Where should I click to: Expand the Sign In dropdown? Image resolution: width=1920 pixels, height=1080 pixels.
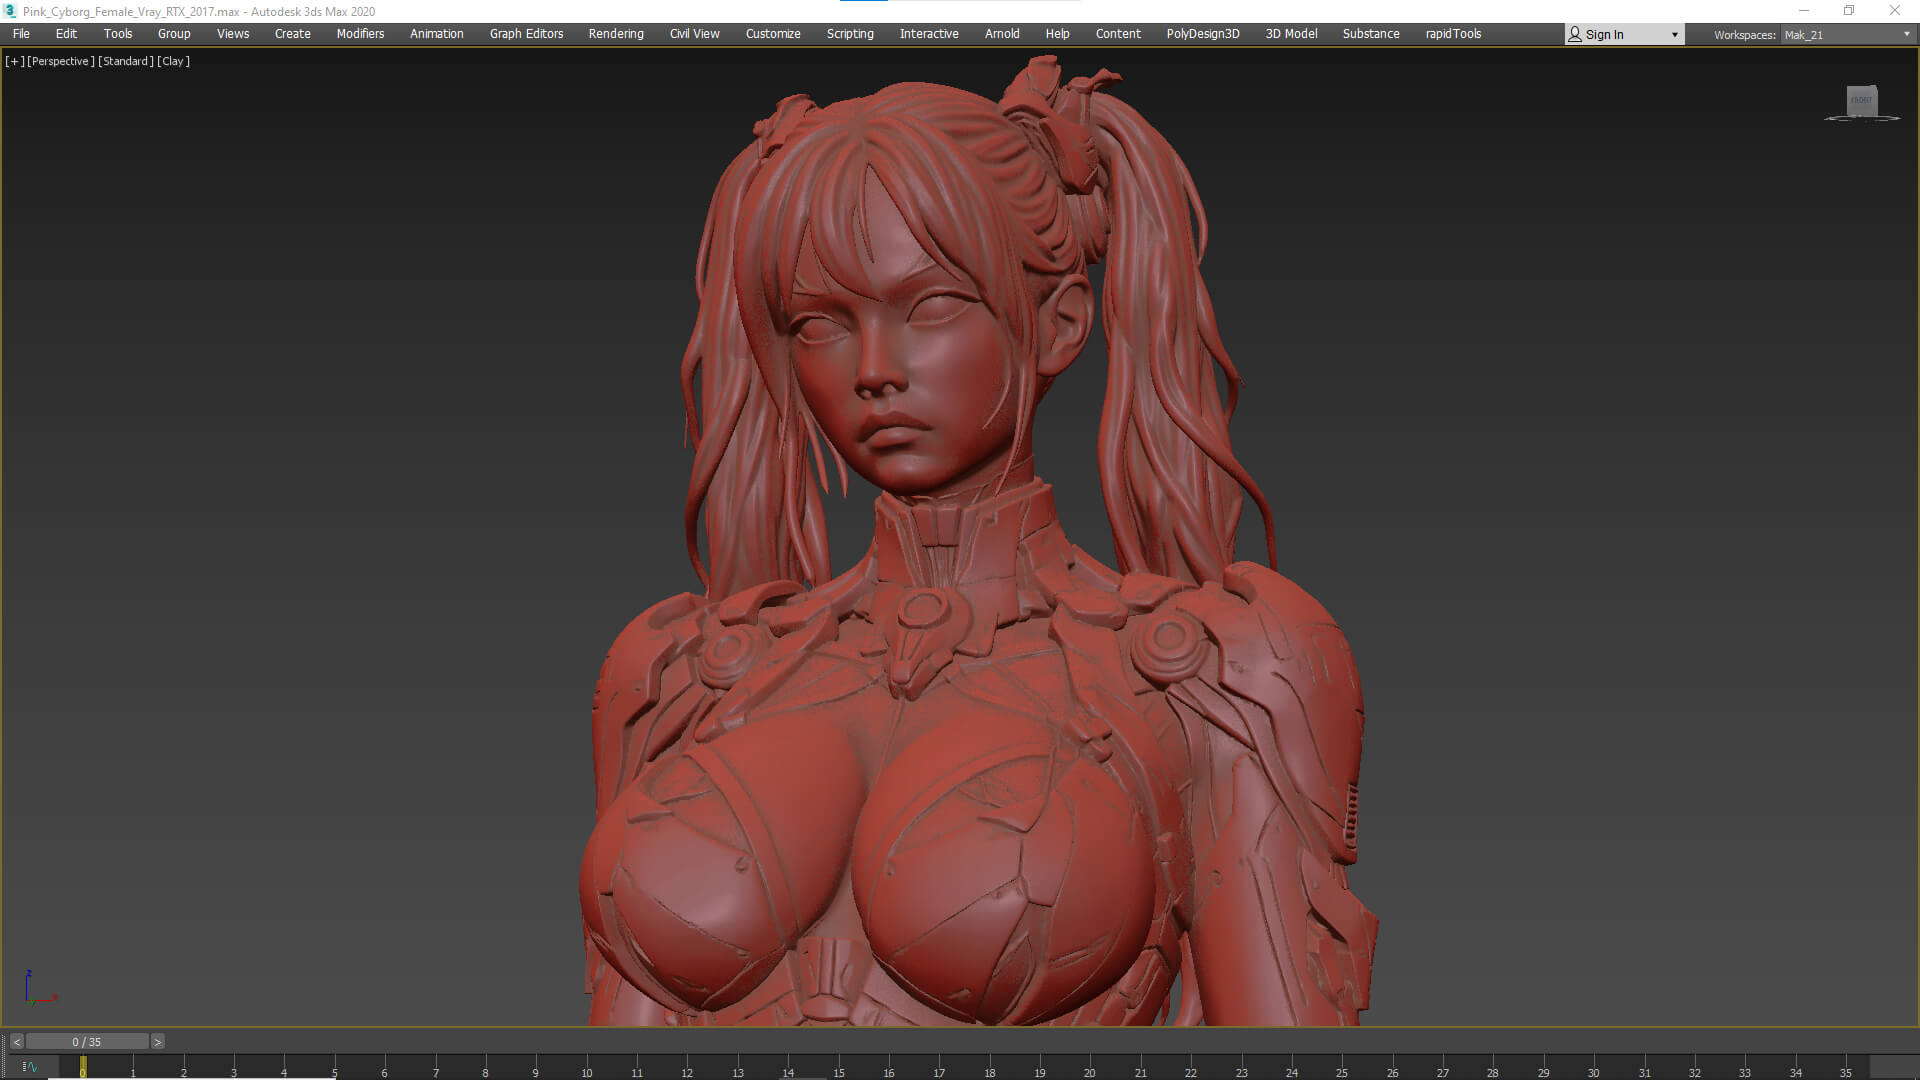pos(1624,35)
